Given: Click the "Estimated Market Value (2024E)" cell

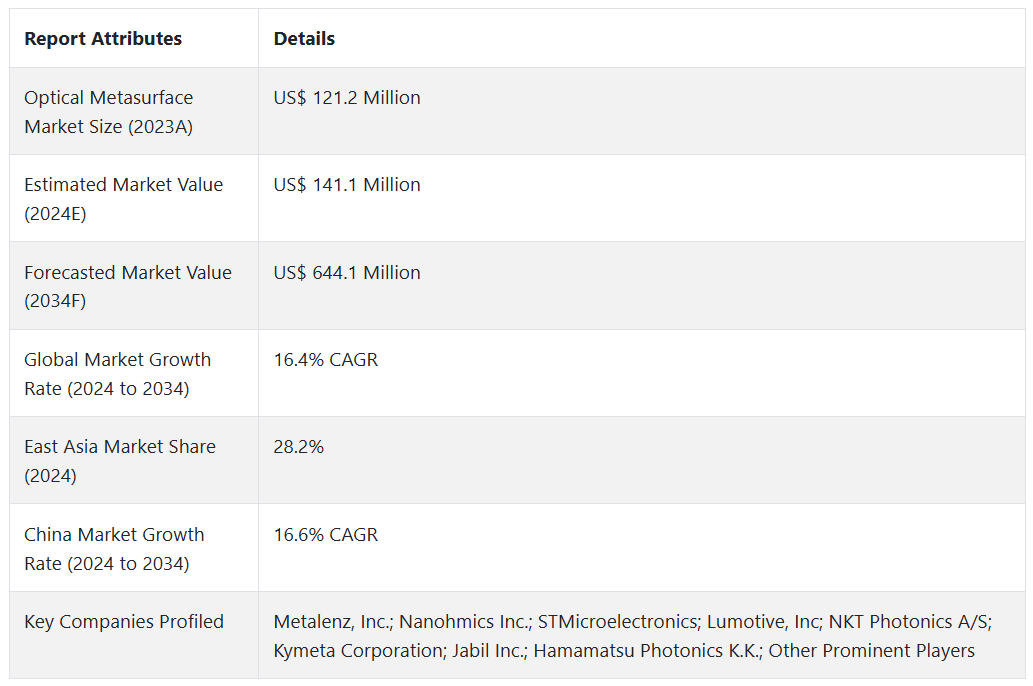Looking at the screenshot, I should pos(123,199).
